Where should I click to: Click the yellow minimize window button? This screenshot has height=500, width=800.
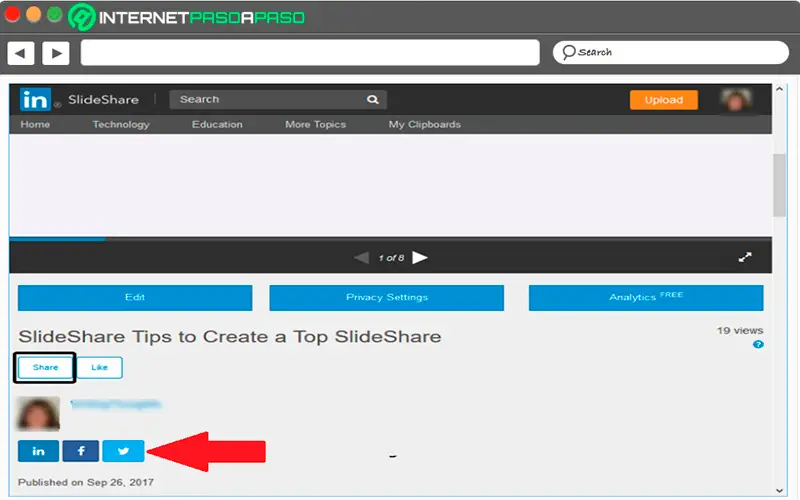[33, 14]
